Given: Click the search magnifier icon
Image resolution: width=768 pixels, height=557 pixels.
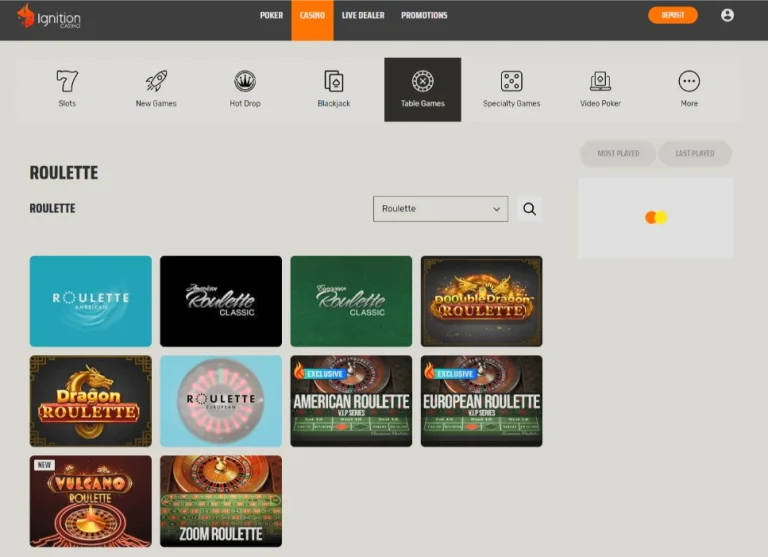Looking at the screenshot, I should [529, 209].
